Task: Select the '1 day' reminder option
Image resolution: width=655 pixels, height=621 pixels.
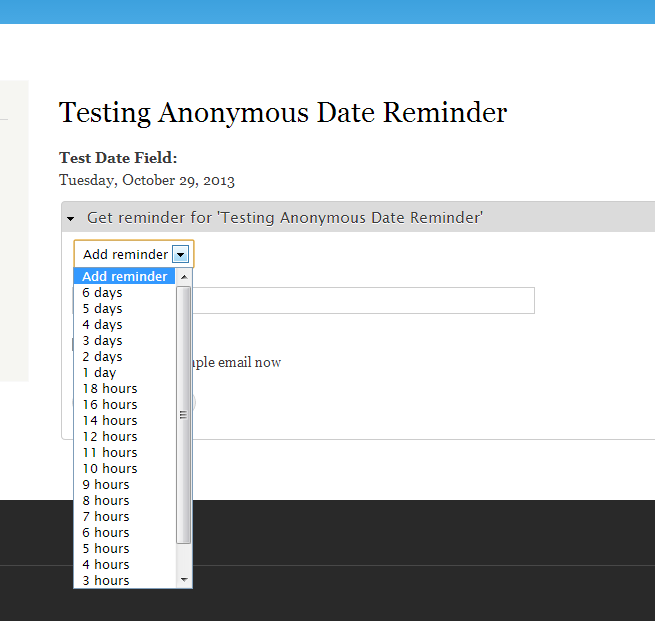Action: [99, 373]
